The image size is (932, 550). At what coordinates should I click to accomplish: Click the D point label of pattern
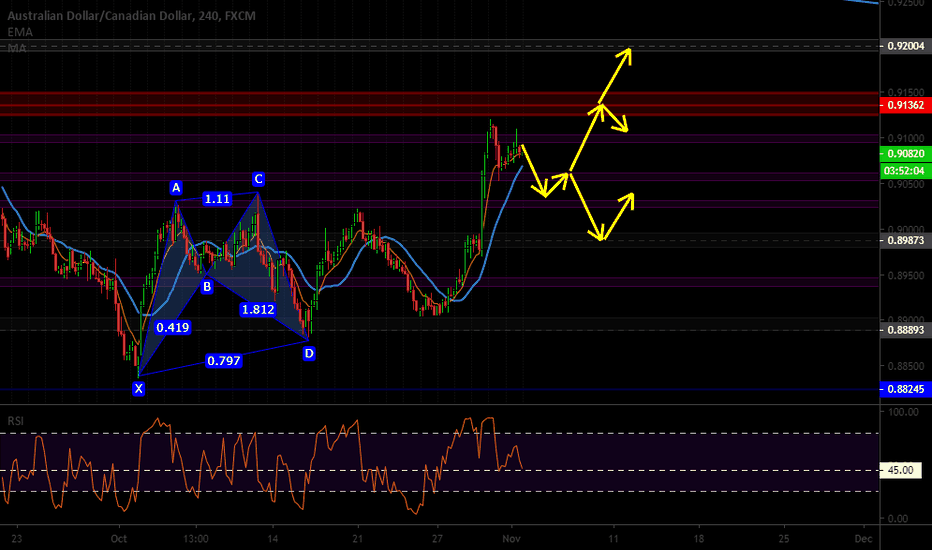[x=309, y=354]
